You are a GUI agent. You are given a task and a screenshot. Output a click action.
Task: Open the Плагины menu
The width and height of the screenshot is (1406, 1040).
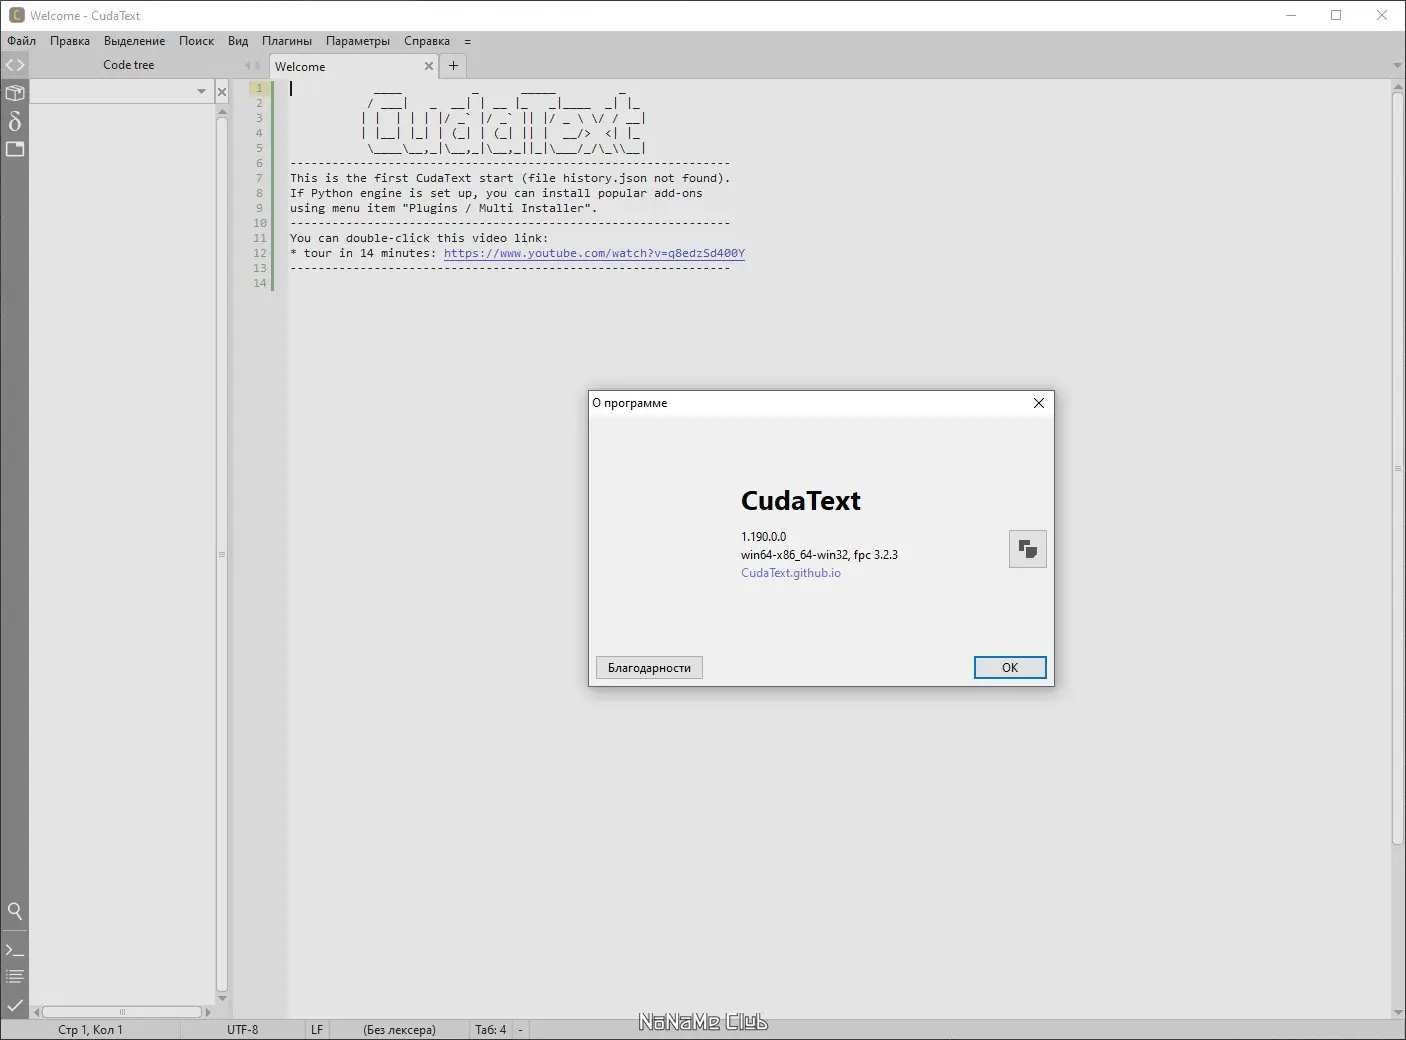coord(287,41)
